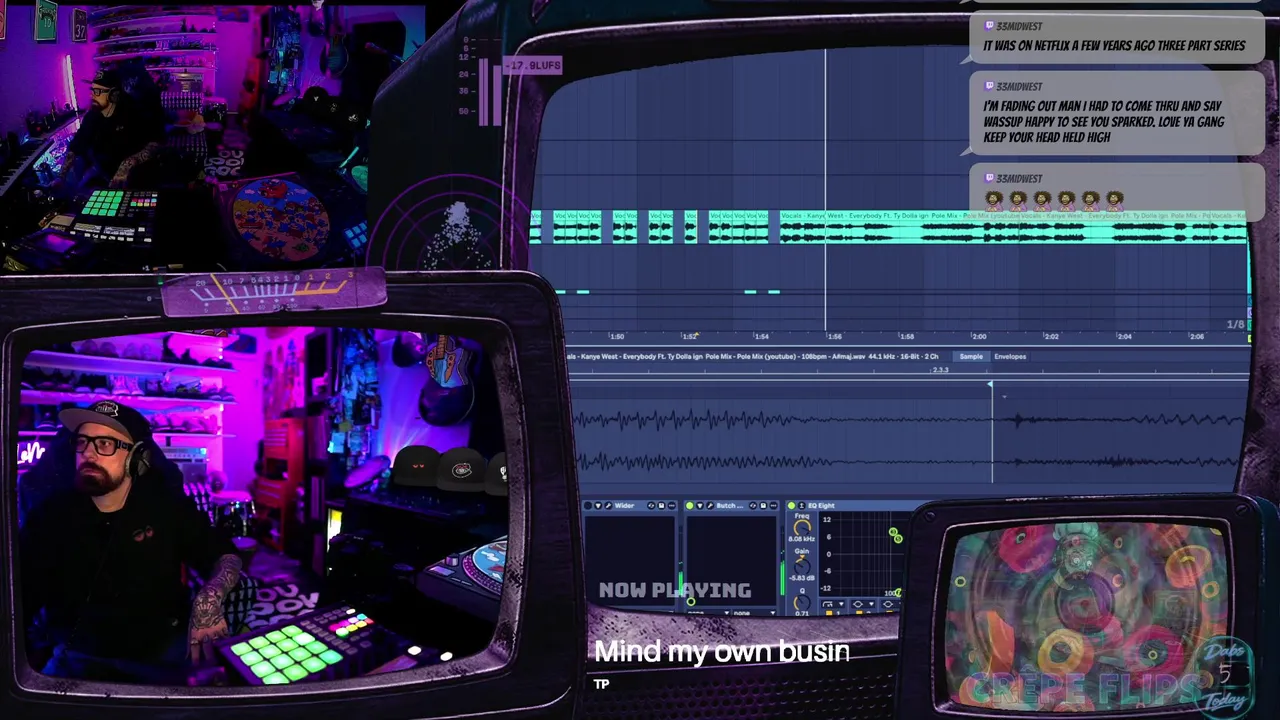Open the Wider device options menu

click(672, 506)
